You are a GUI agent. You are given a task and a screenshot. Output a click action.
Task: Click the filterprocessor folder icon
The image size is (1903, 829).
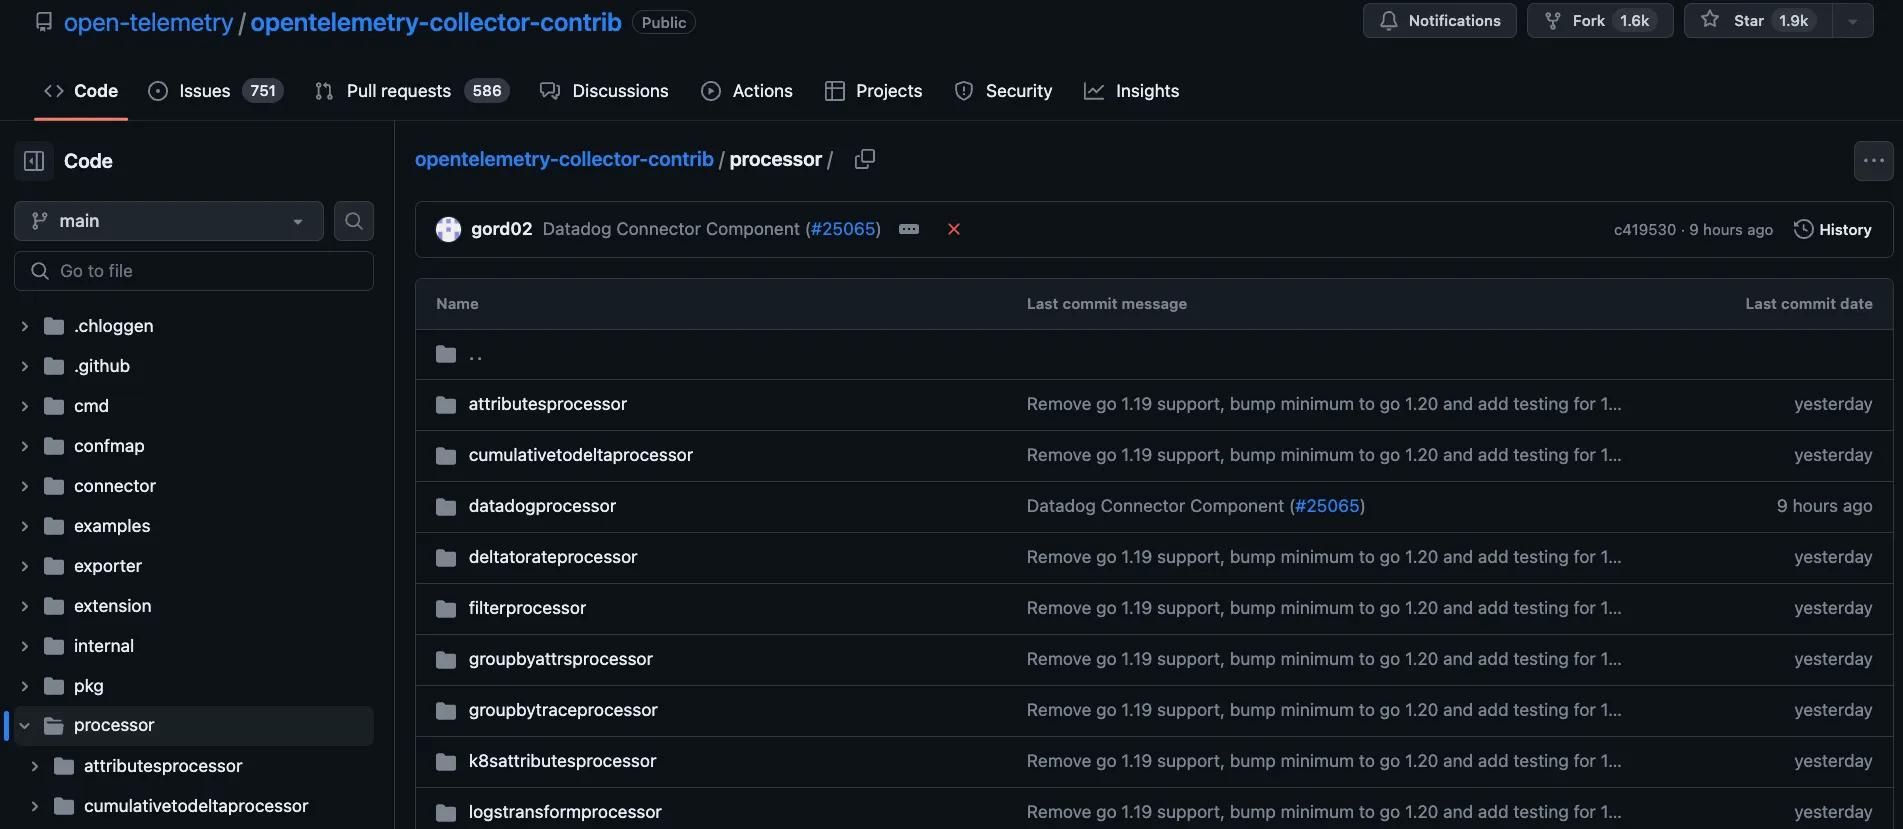tap(446, 609)
